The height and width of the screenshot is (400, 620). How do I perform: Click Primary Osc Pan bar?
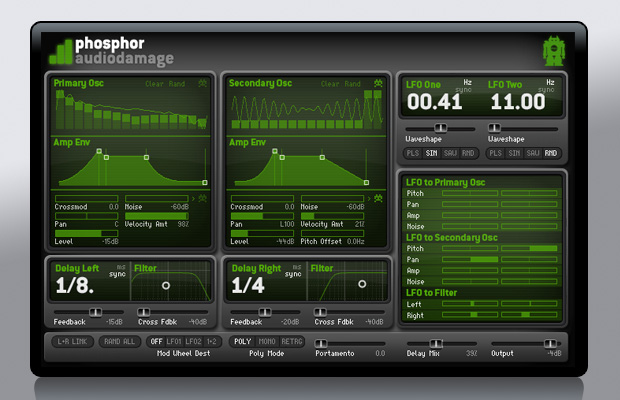(87, 216)
